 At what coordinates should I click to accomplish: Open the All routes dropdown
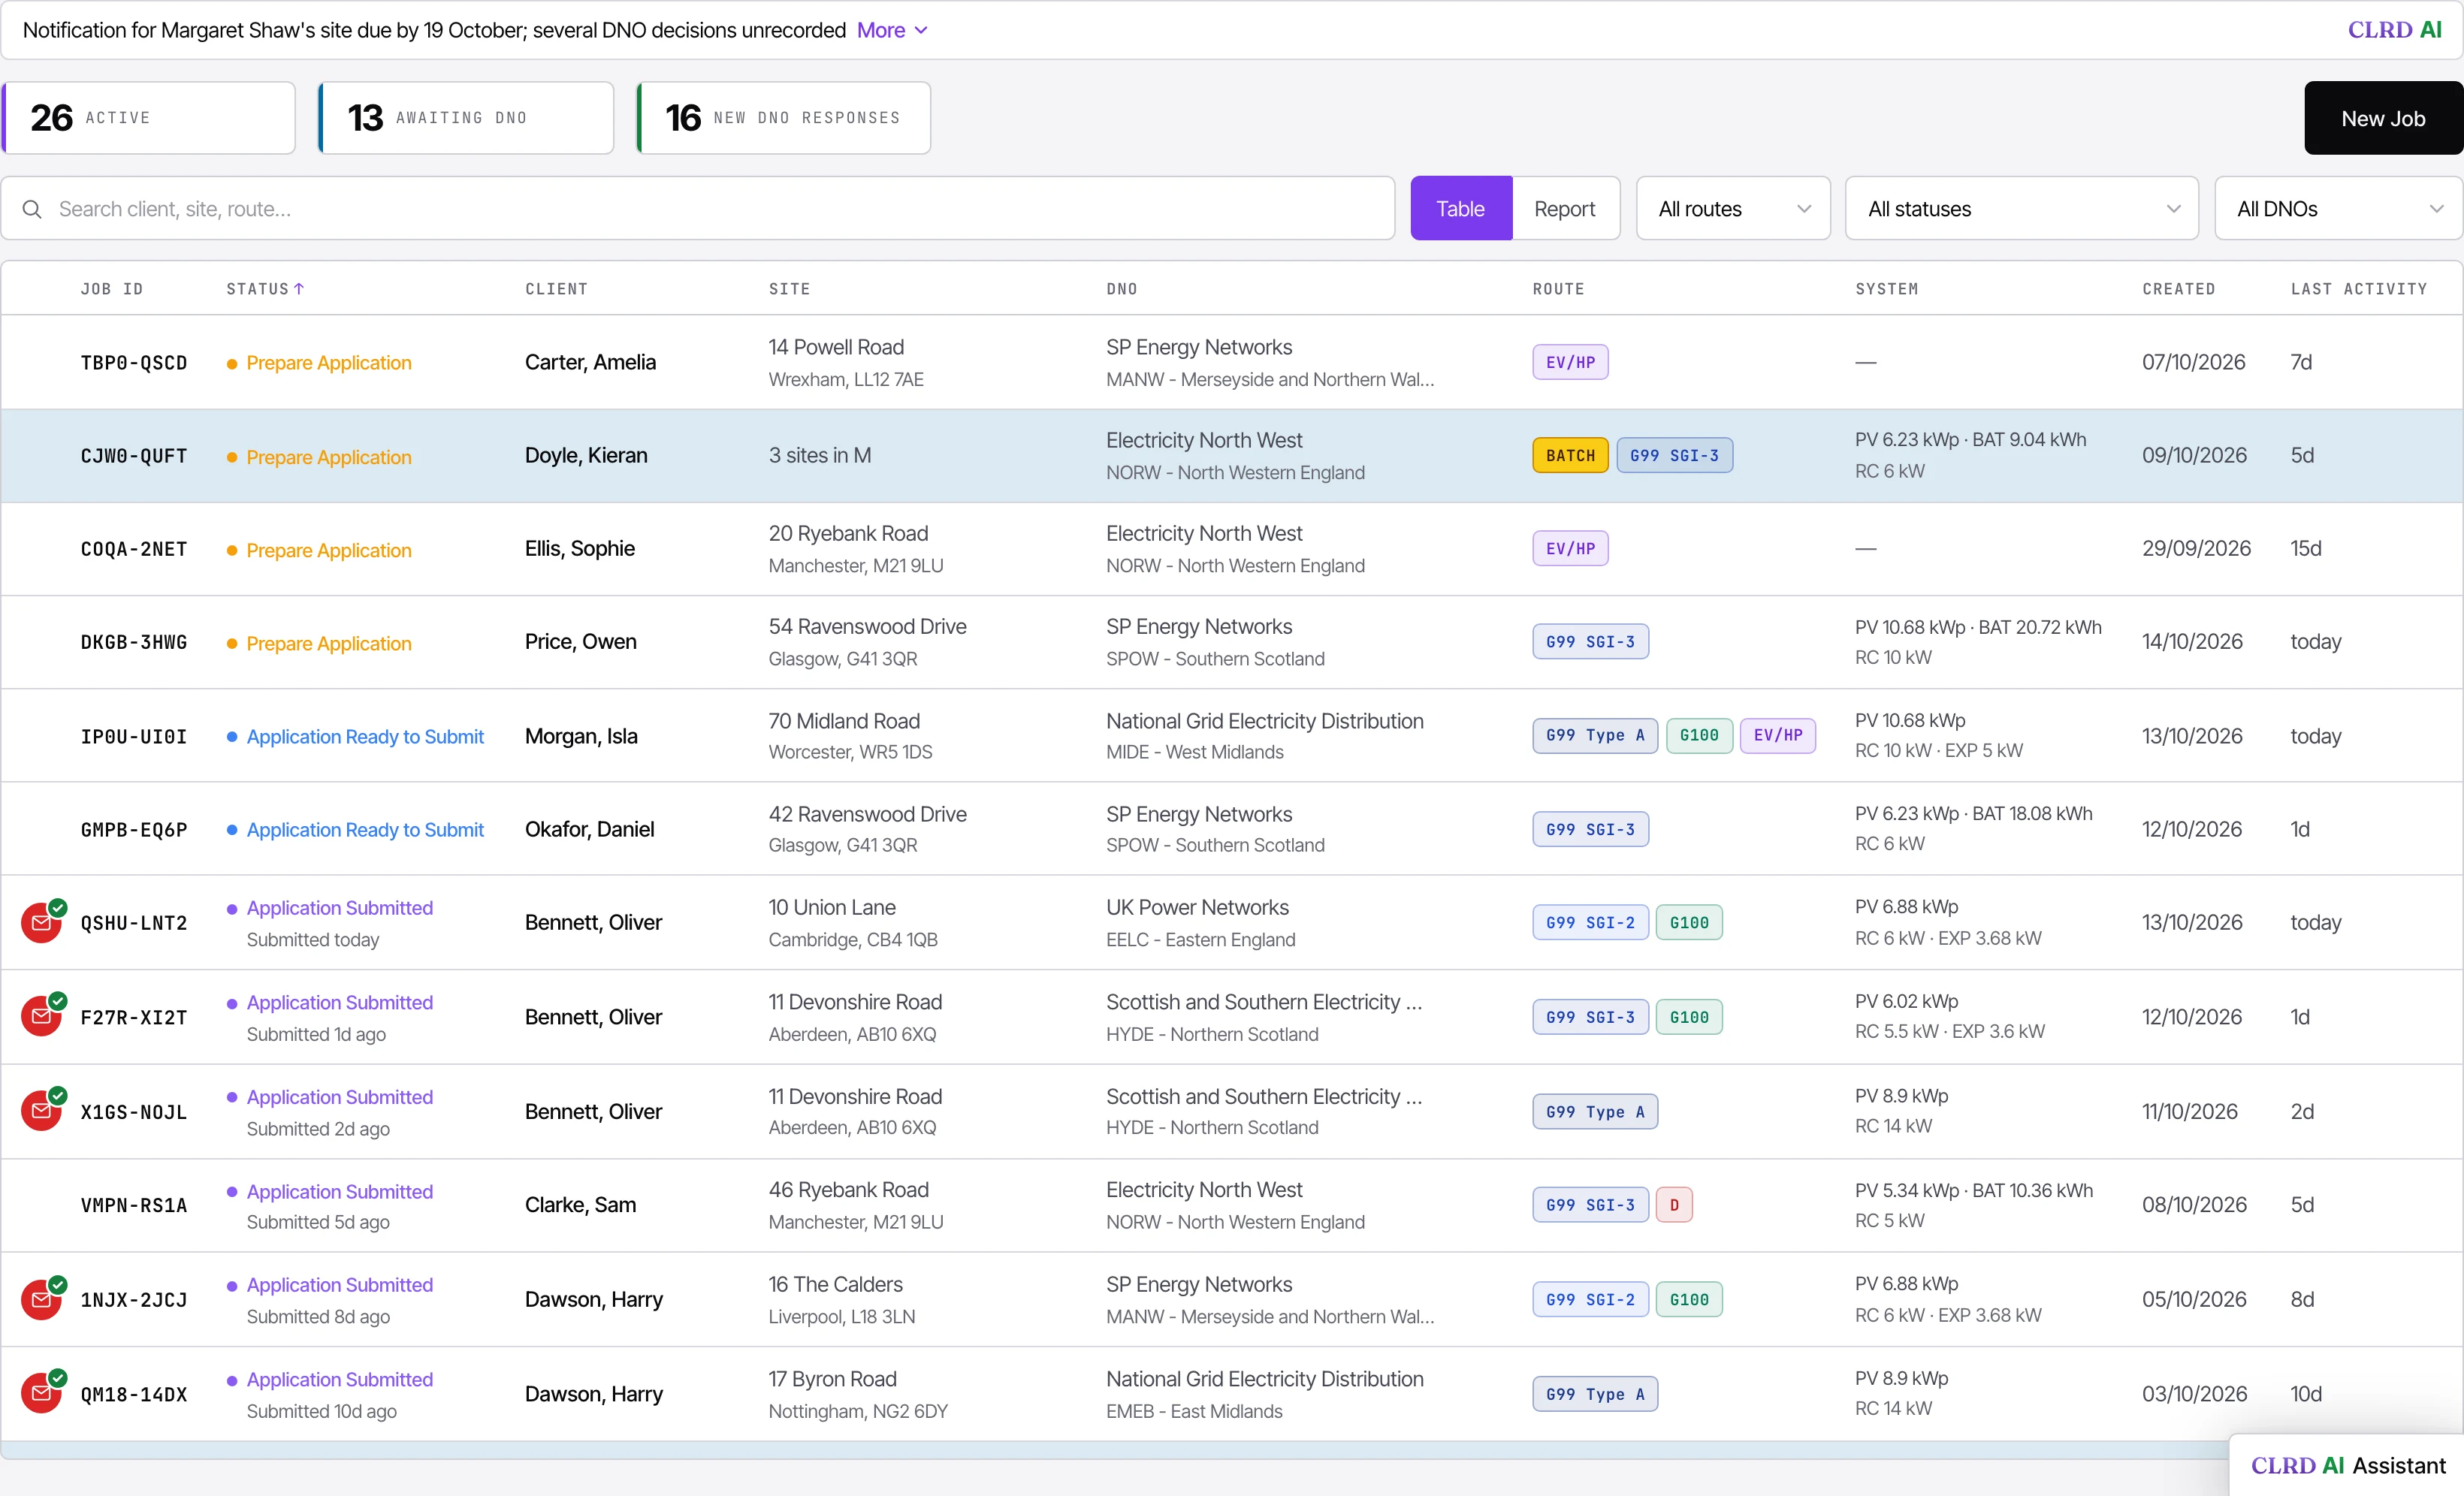(1733, 209)
